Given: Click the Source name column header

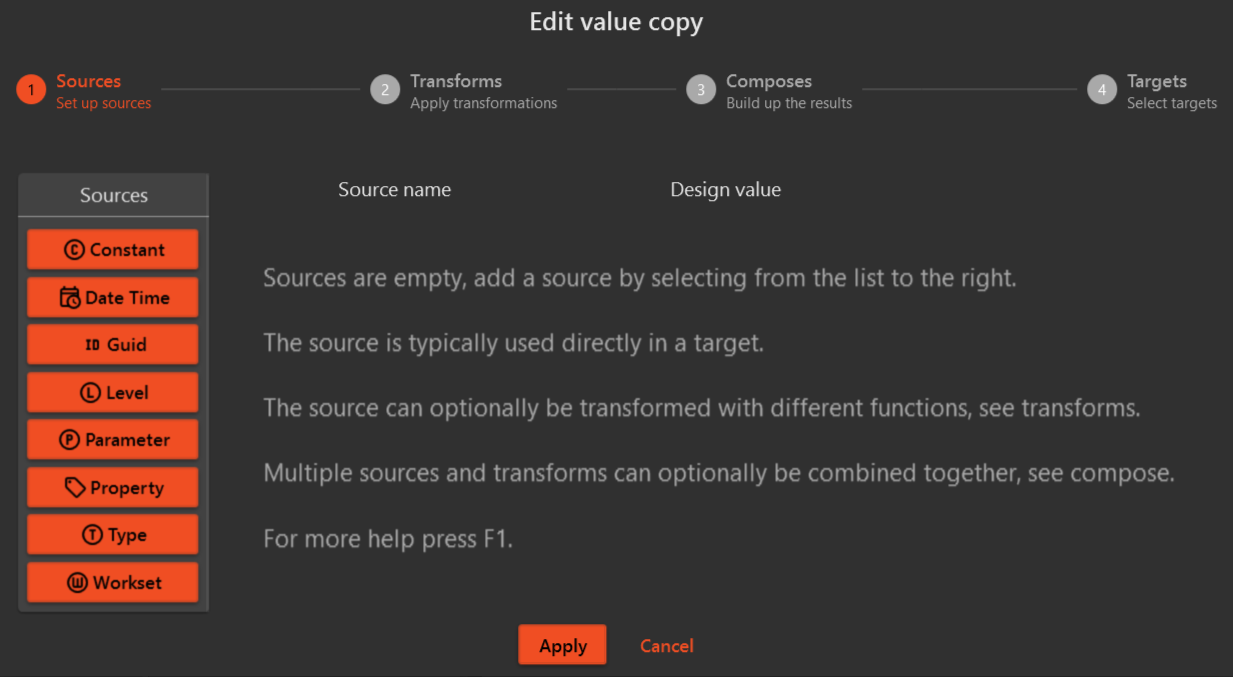Looking at the screenshot, I should tap(394, 189).
